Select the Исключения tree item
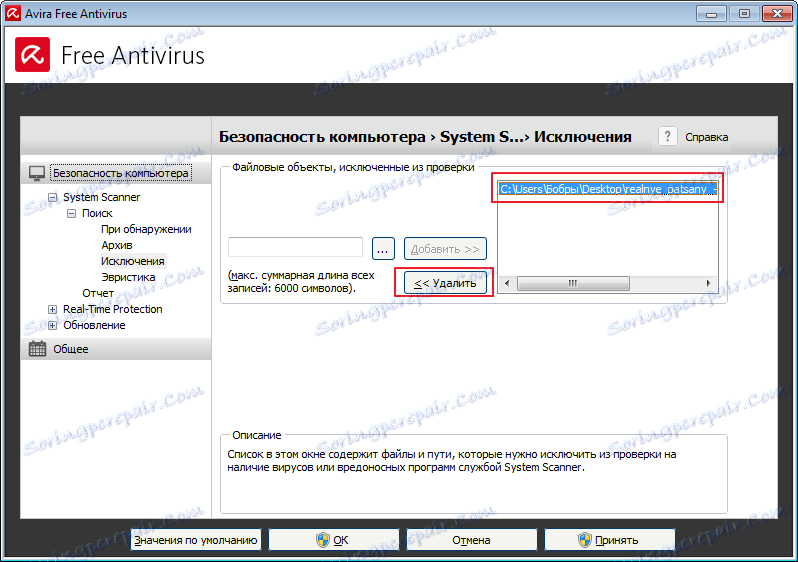 132,261
